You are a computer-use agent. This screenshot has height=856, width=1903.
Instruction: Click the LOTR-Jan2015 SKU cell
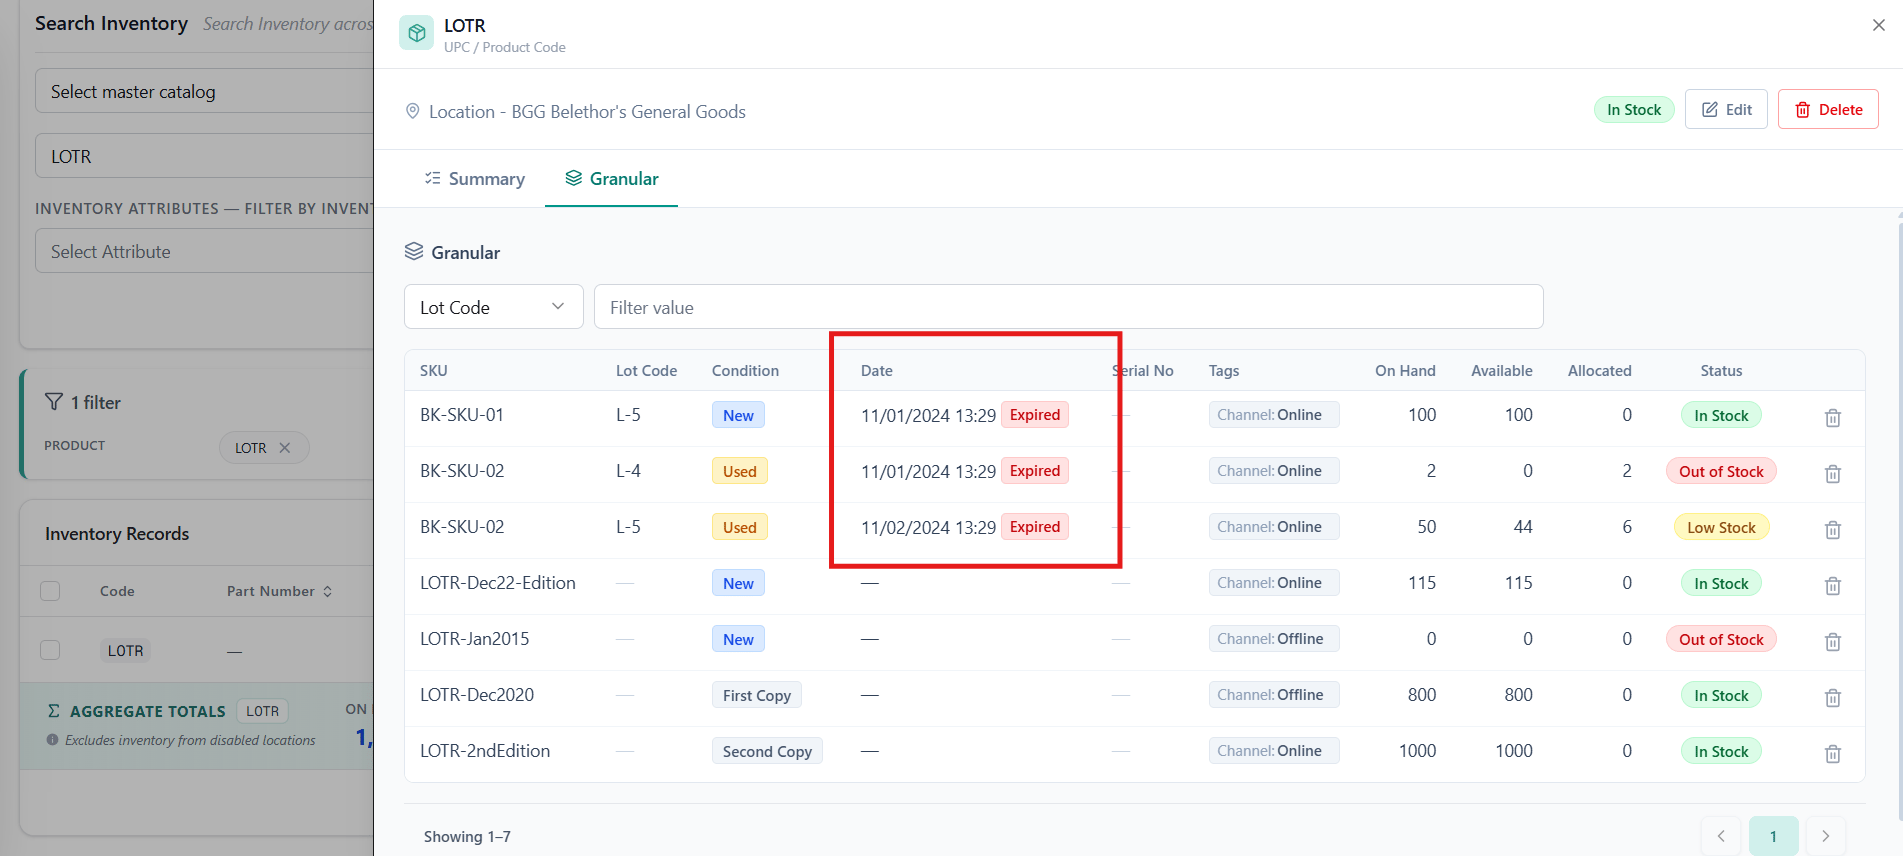[475, 638]
